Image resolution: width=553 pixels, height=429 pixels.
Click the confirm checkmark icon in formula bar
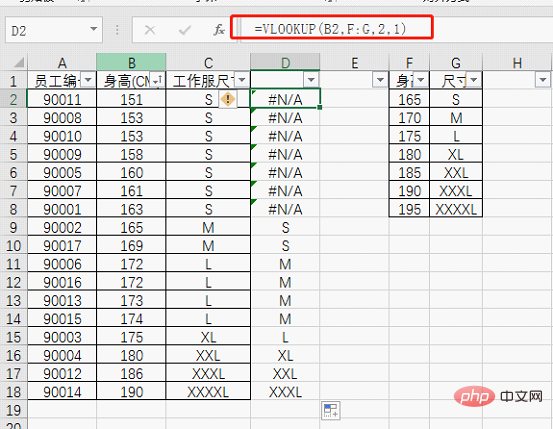[184, 30]
